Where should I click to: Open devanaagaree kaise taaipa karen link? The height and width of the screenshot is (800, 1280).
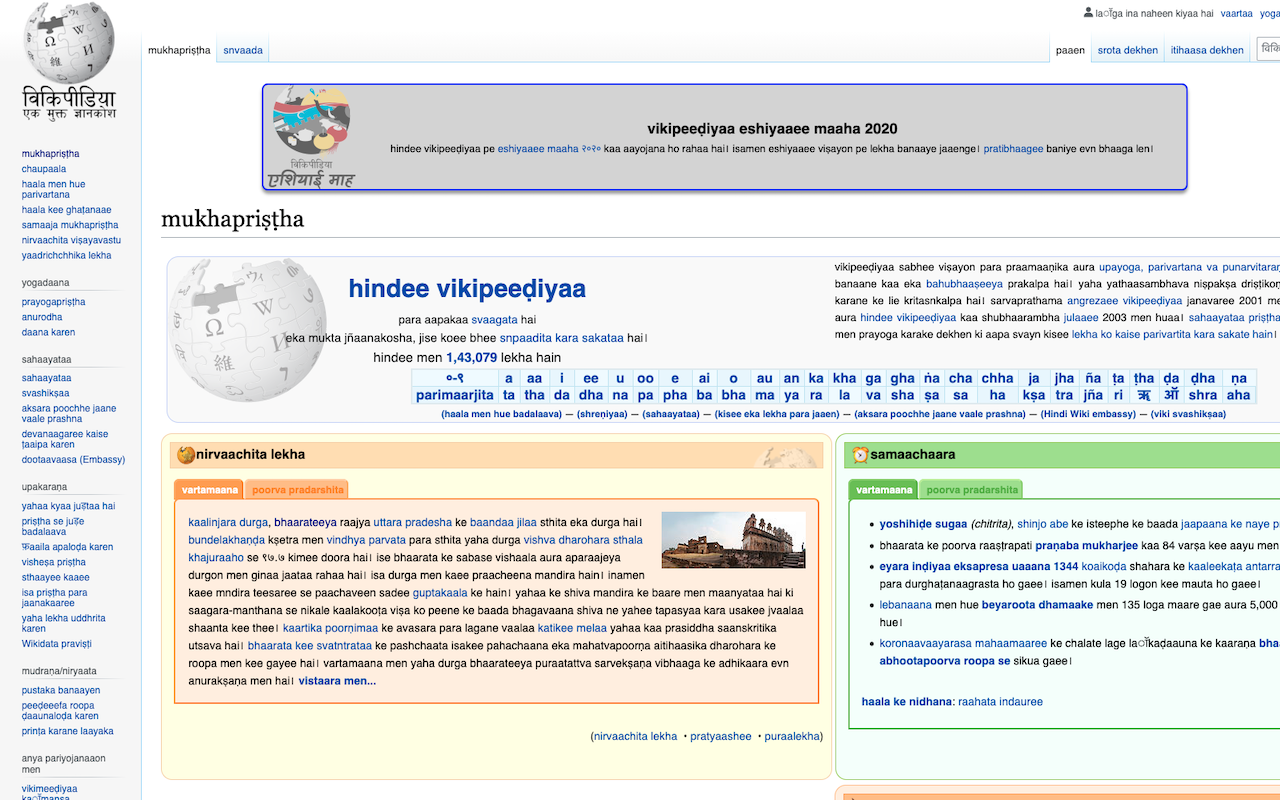pos(65,439)
